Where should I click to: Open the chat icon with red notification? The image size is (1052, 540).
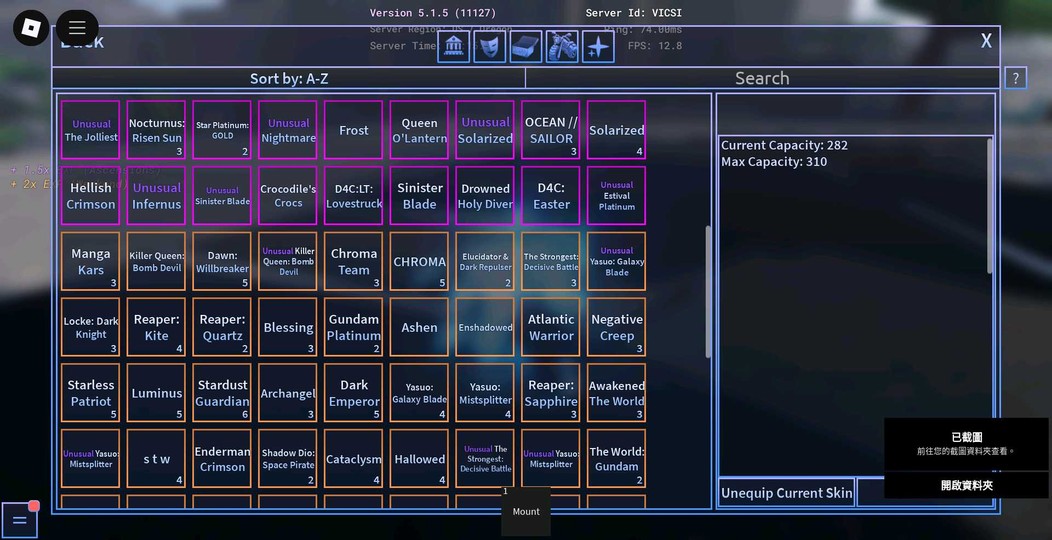(19, 520)
